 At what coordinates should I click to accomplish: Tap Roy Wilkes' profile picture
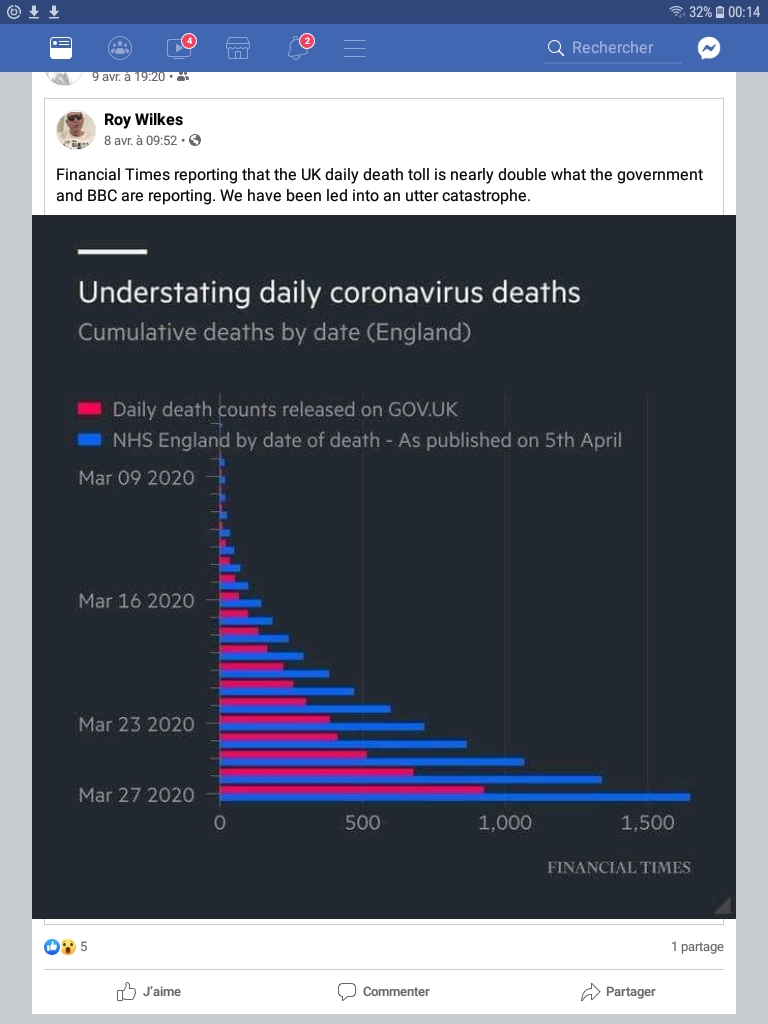76,130
